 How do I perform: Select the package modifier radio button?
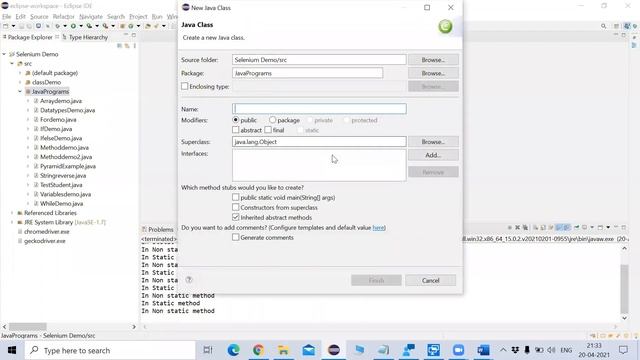coord(272,120)
